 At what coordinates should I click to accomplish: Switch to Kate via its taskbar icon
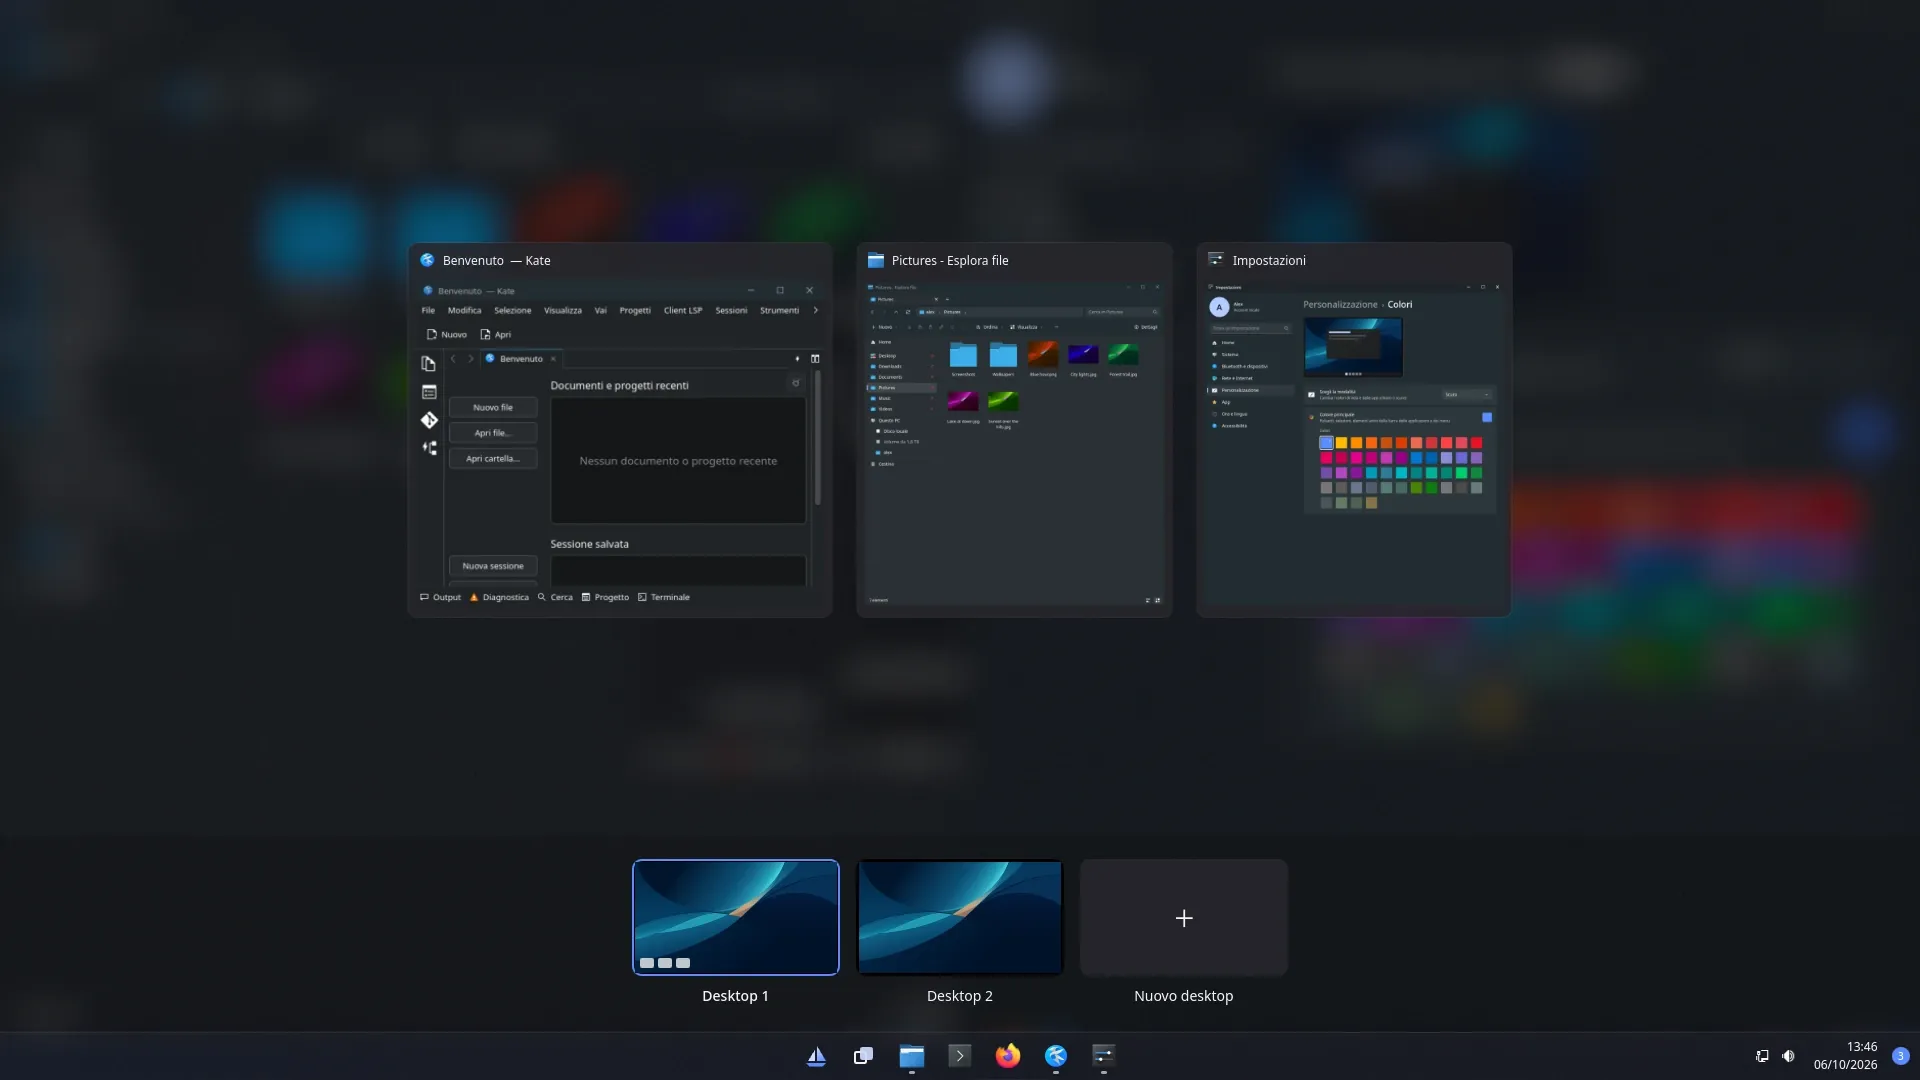click(x=1055, y=1056)
